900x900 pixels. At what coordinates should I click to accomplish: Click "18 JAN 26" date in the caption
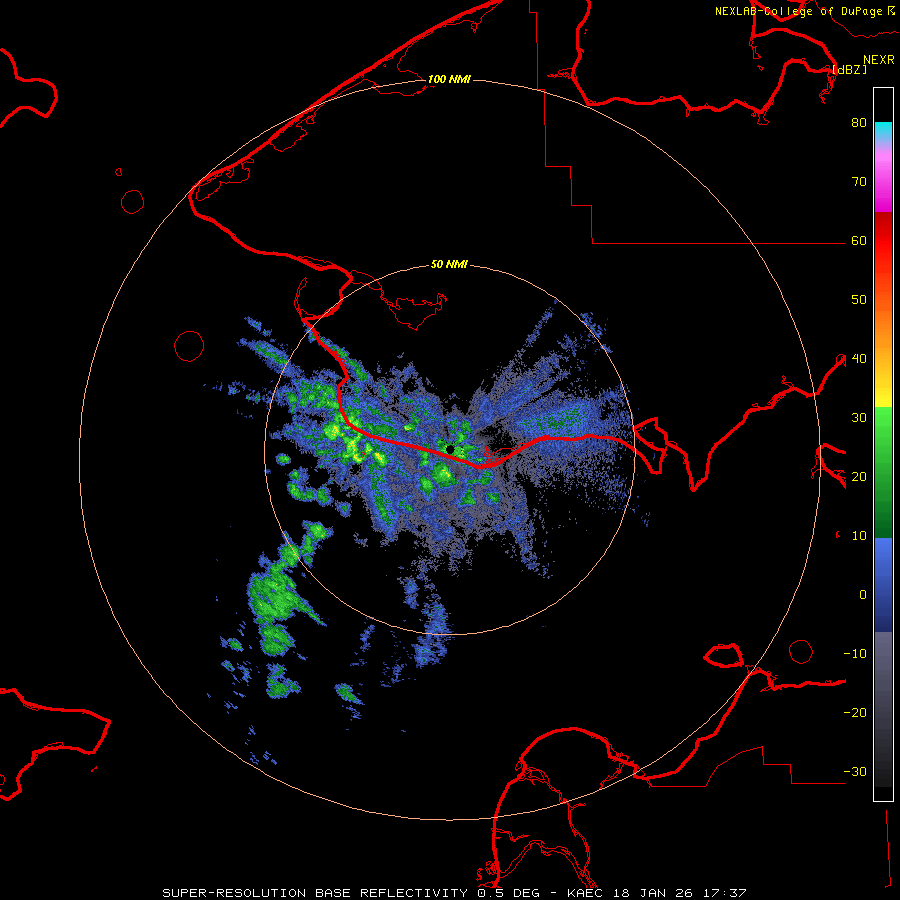click(651, 893)
